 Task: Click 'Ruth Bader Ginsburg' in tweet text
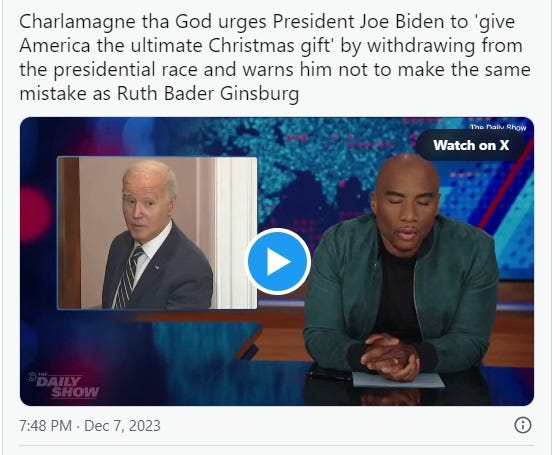(x=208, y=93)
